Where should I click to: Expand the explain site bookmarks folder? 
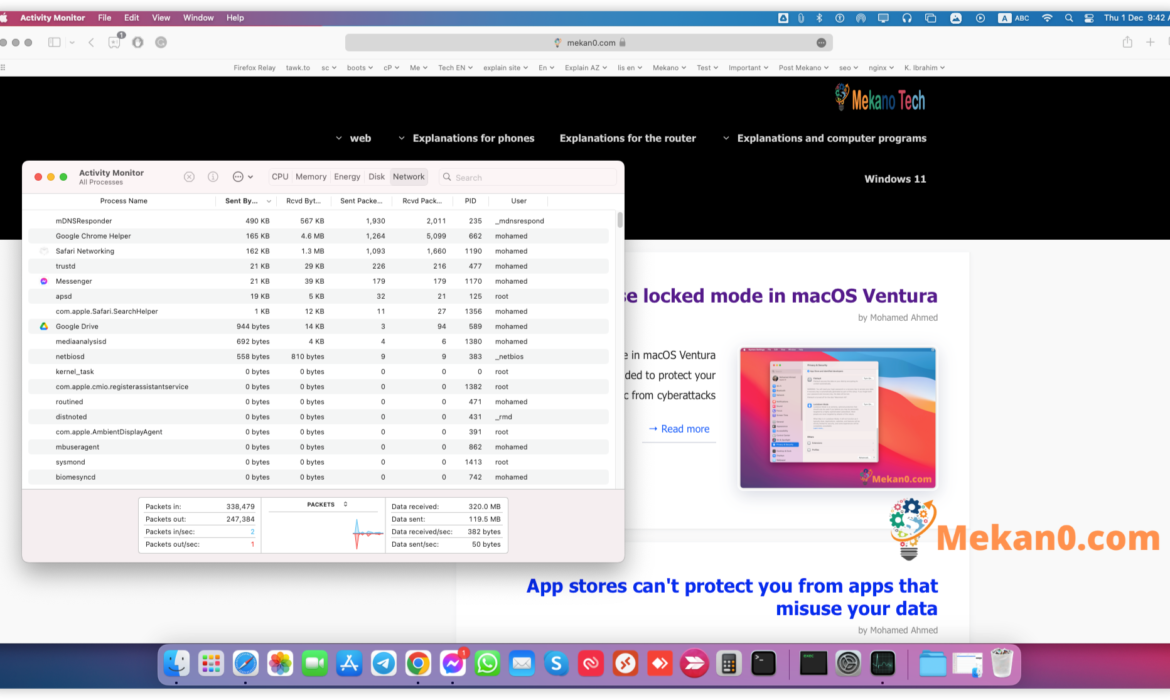click(505, 67)
